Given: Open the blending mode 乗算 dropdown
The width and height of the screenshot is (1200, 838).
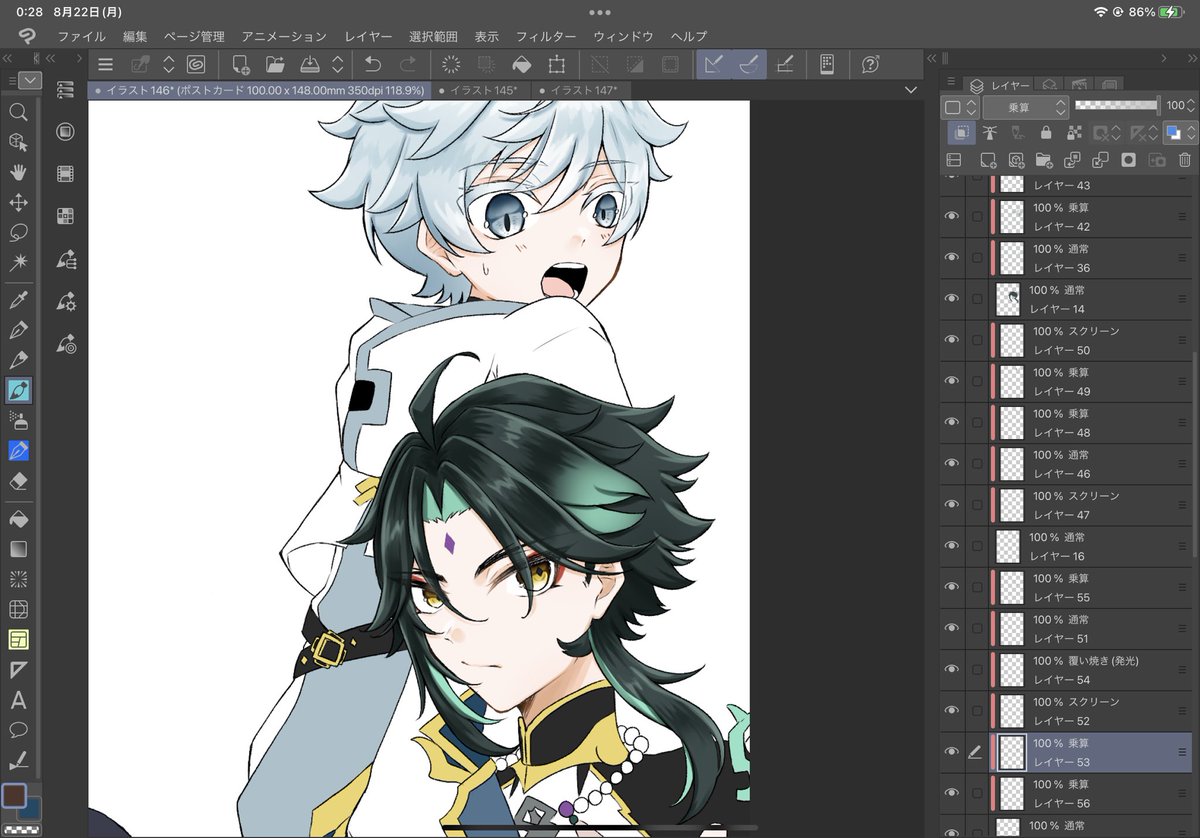Looking at the screenshot, I should [x=1026, y=107].
